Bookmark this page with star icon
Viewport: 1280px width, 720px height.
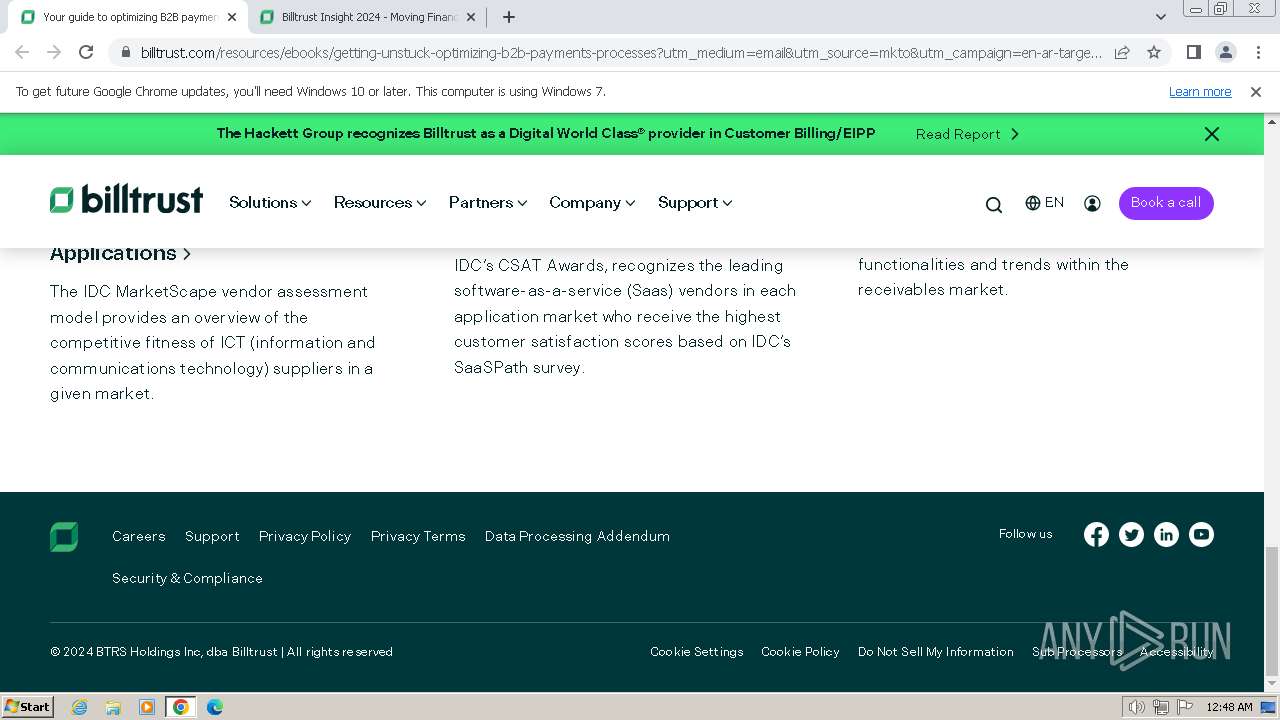tap(1154, 52)
